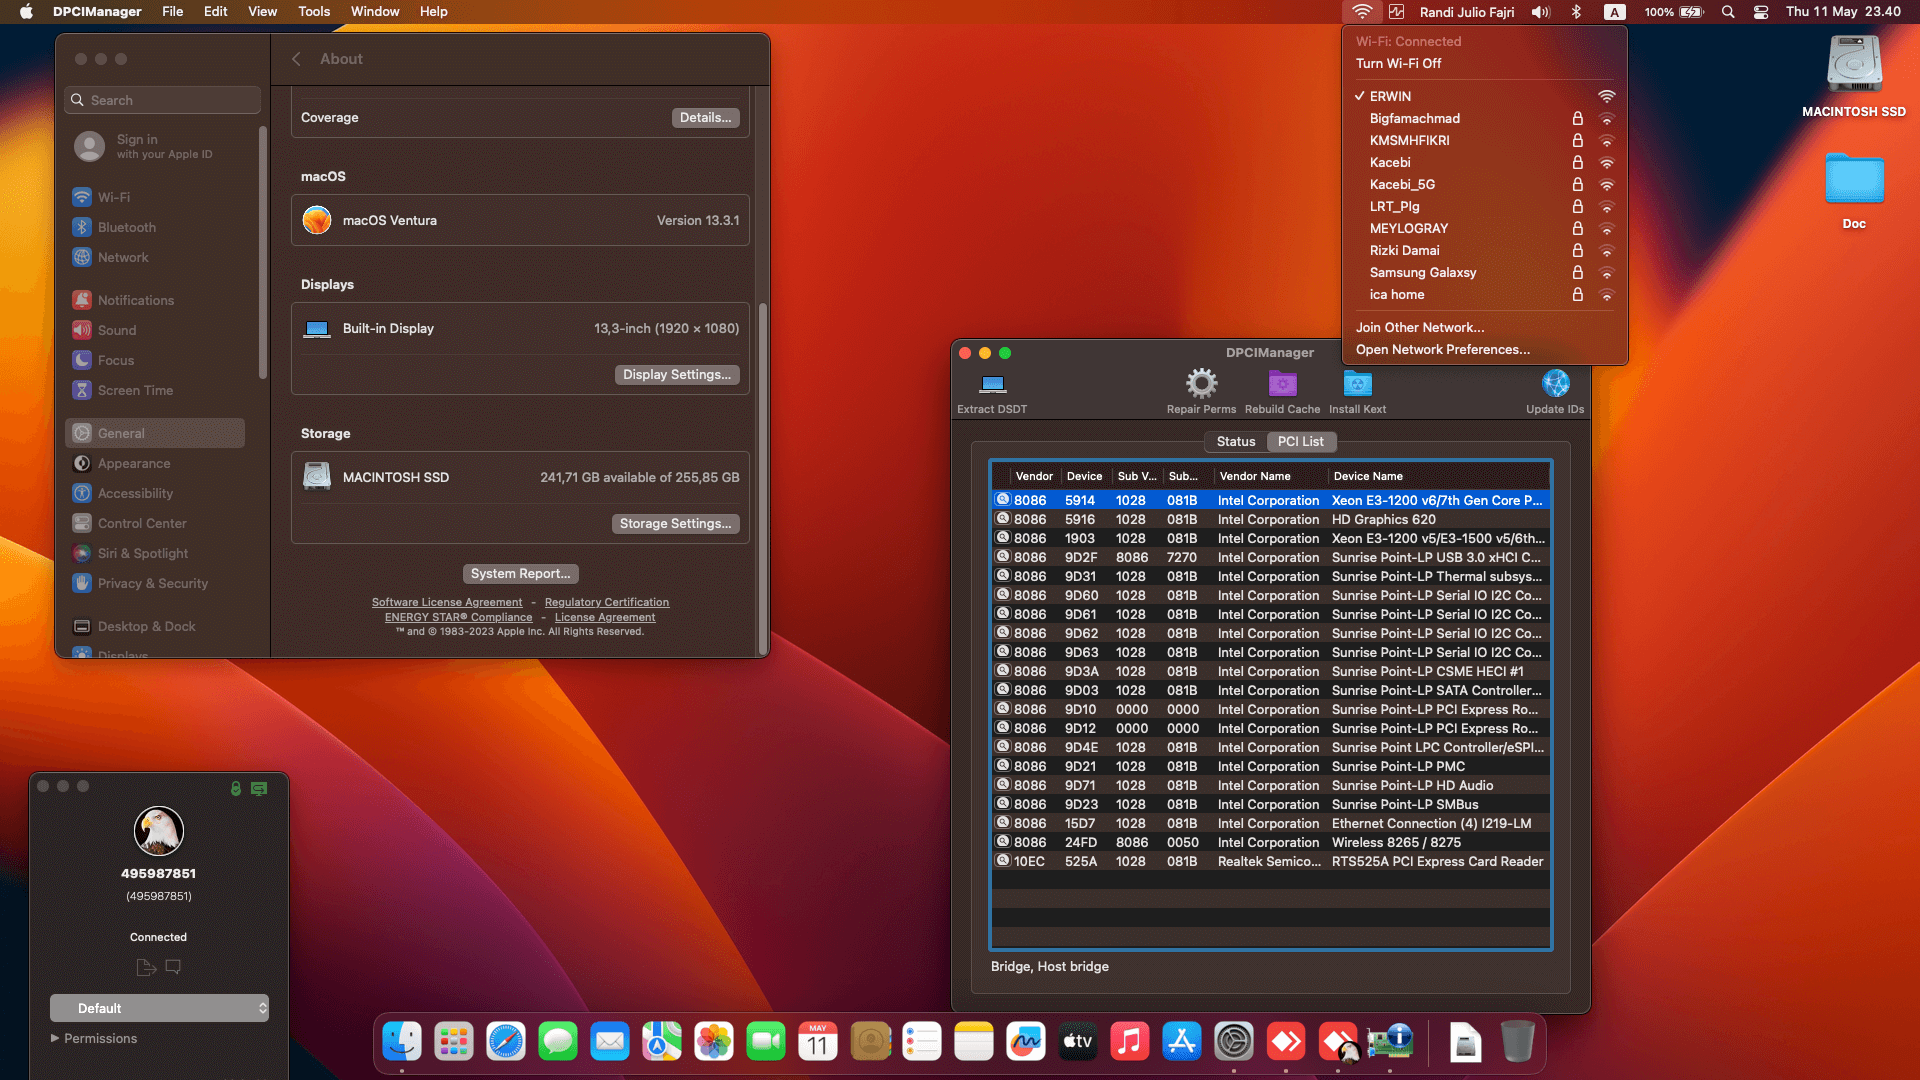Open the File menu
Viewport: 1920px width, 1080px height.
pos(173,12)
